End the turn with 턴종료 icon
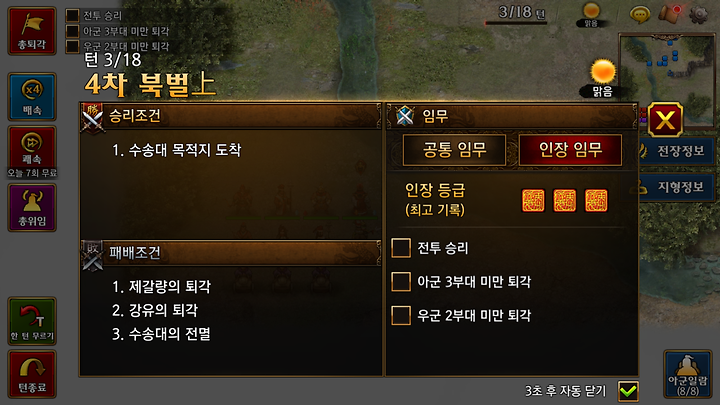Image resolution: width=720 pixels, height=405 pixels. point(32,374)
